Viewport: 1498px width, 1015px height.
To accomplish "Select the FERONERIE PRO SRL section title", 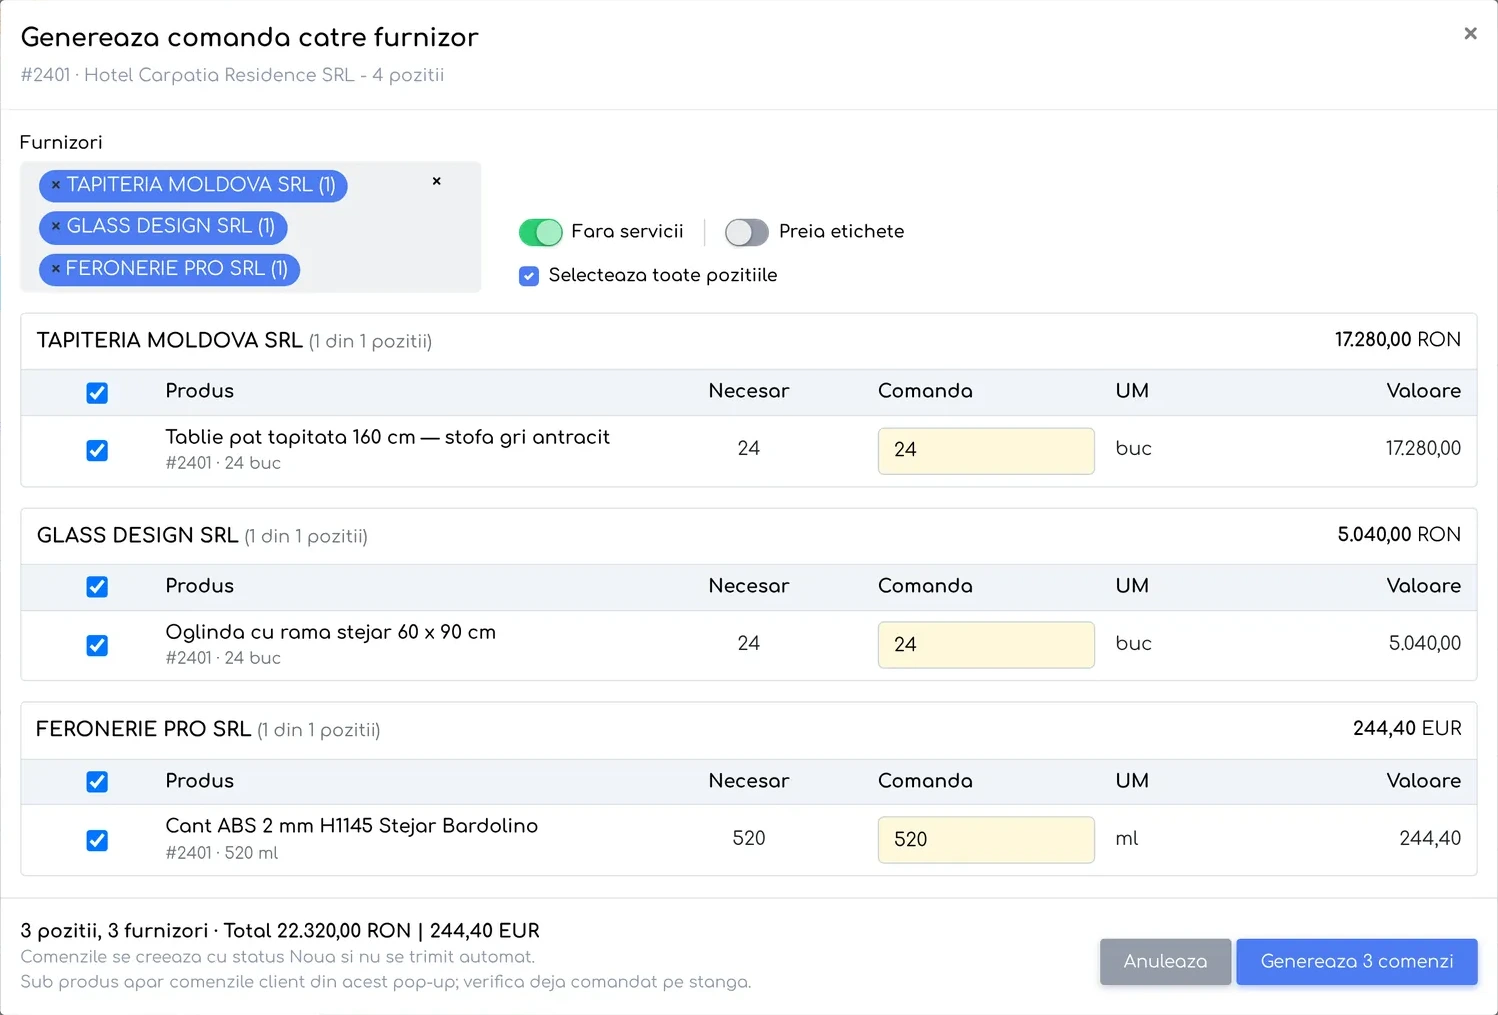I will coord(144,730).
